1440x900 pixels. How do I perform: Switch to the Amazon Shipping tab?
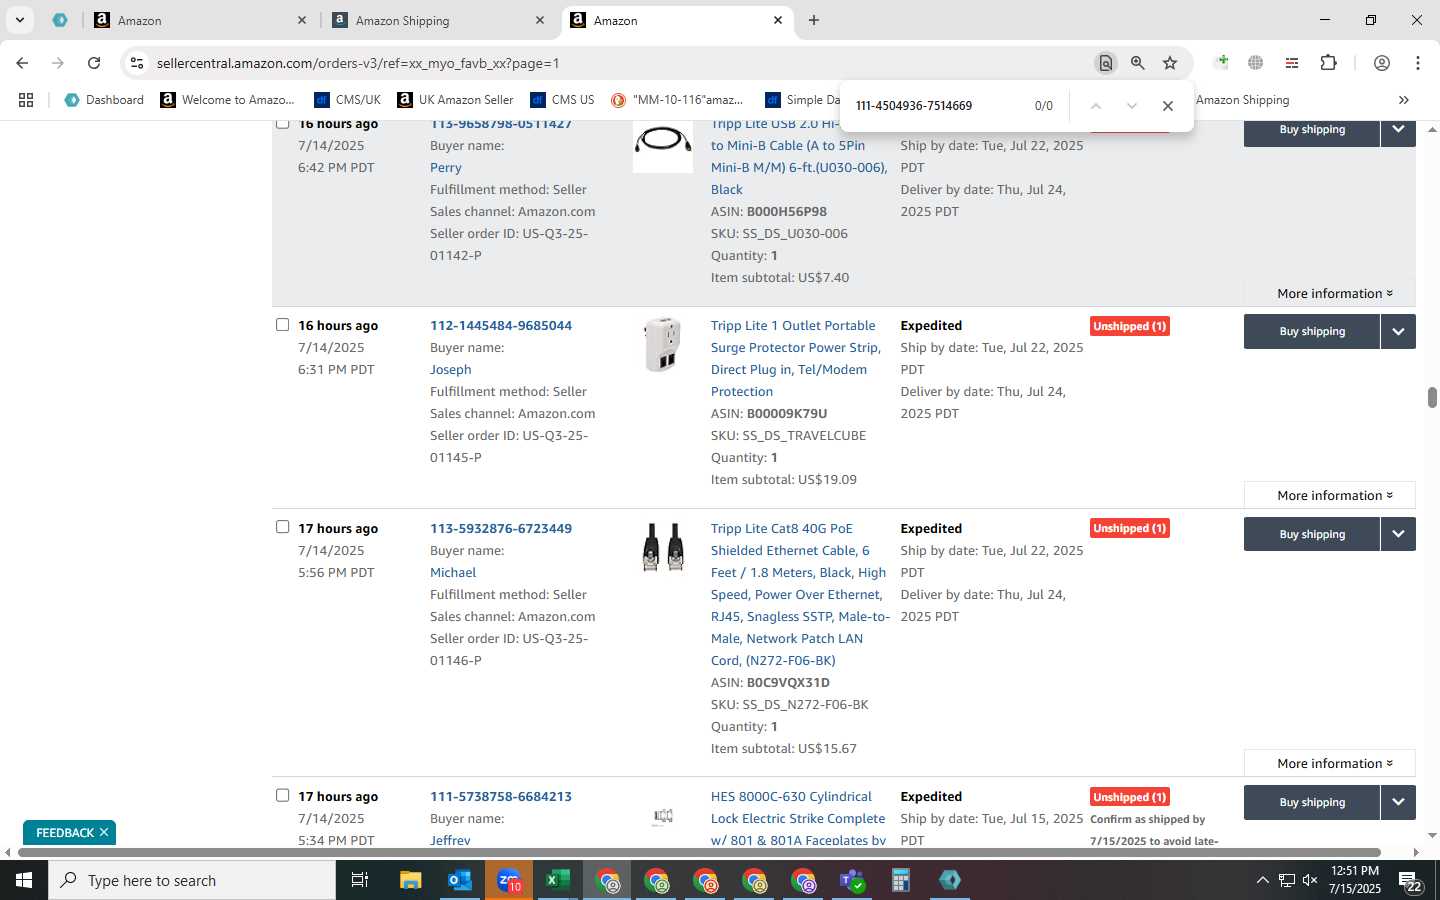coord(440,20)
